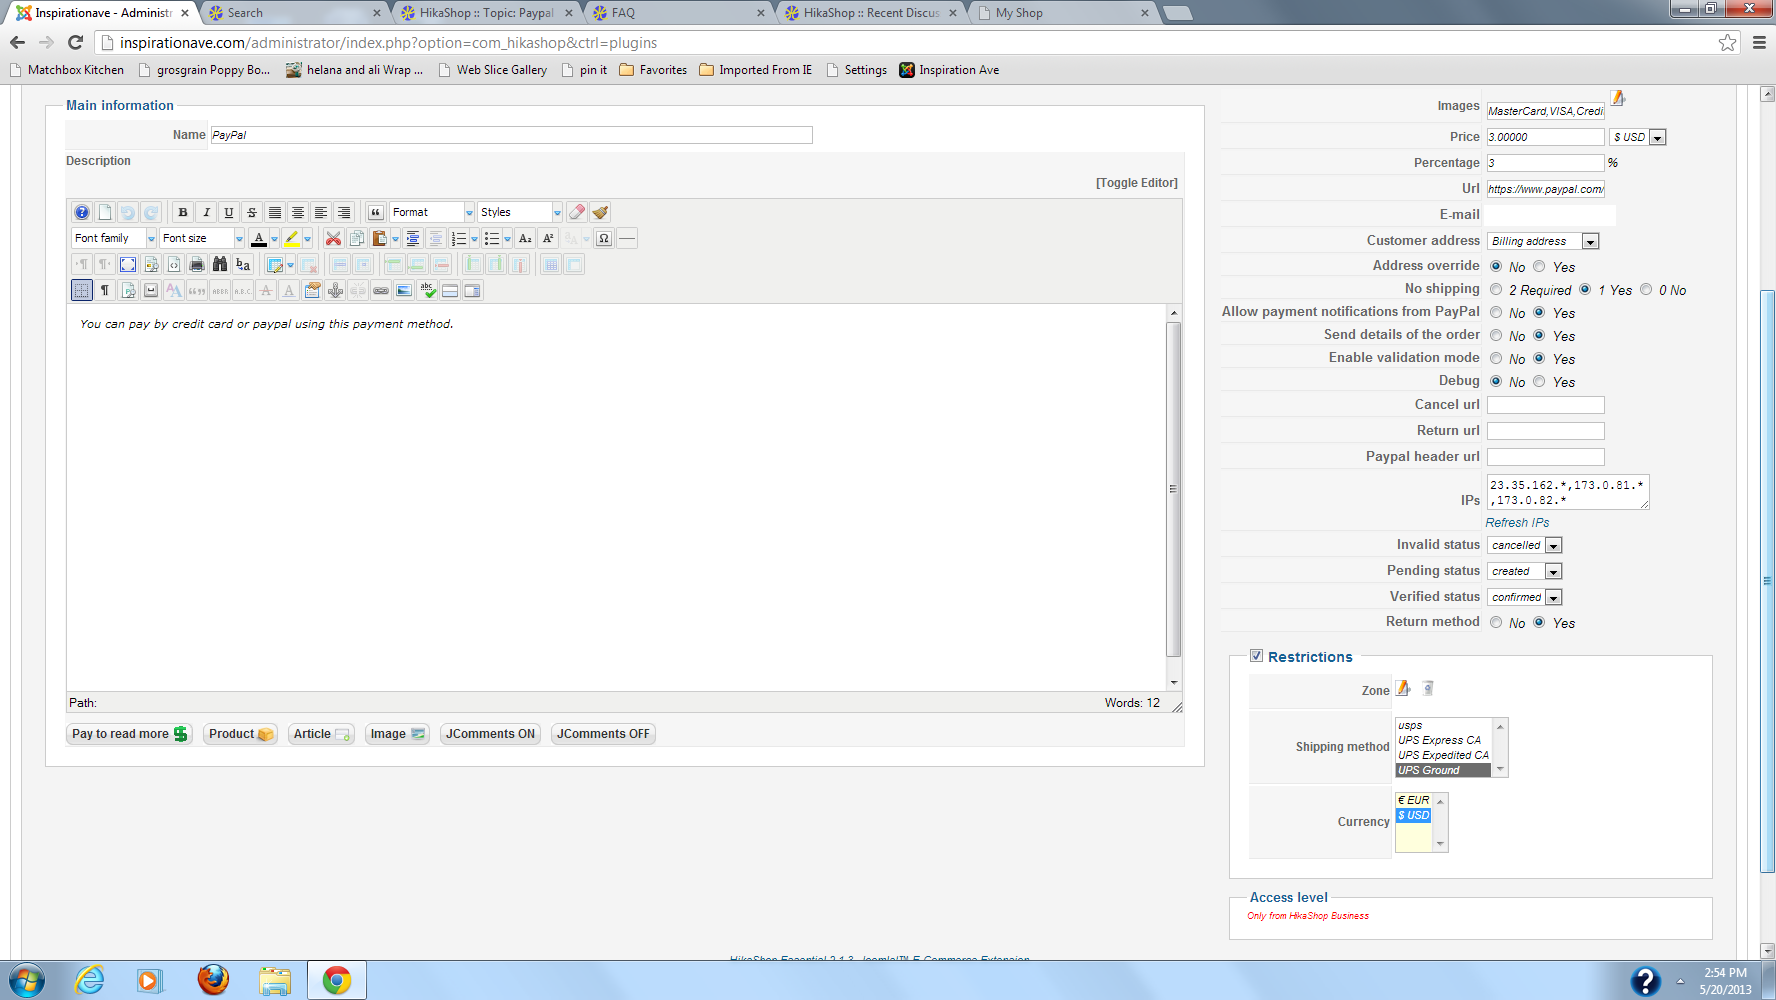Click the Zone edit pencil icon
Screen dimensions: 1776x1000
pos(1404,688)
